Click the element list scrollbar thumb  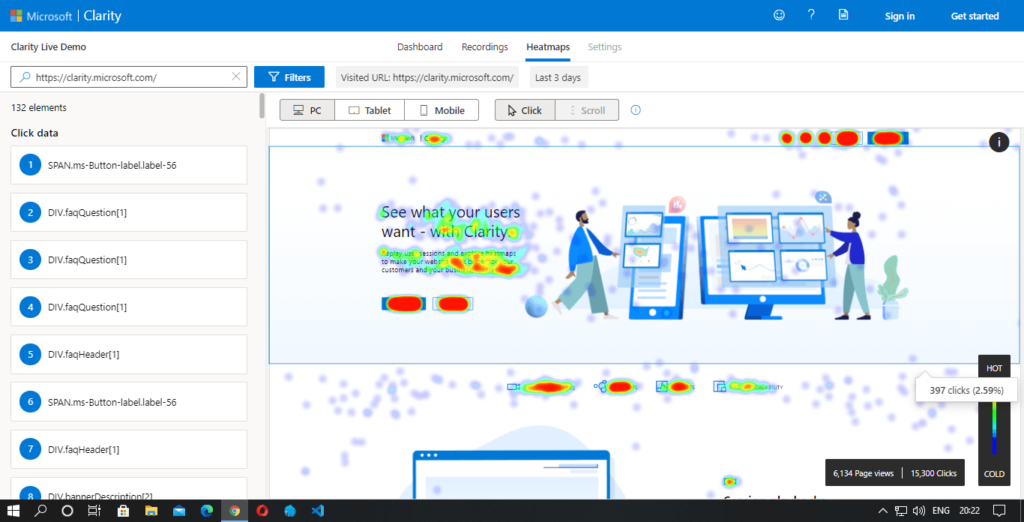click(262, 106)
